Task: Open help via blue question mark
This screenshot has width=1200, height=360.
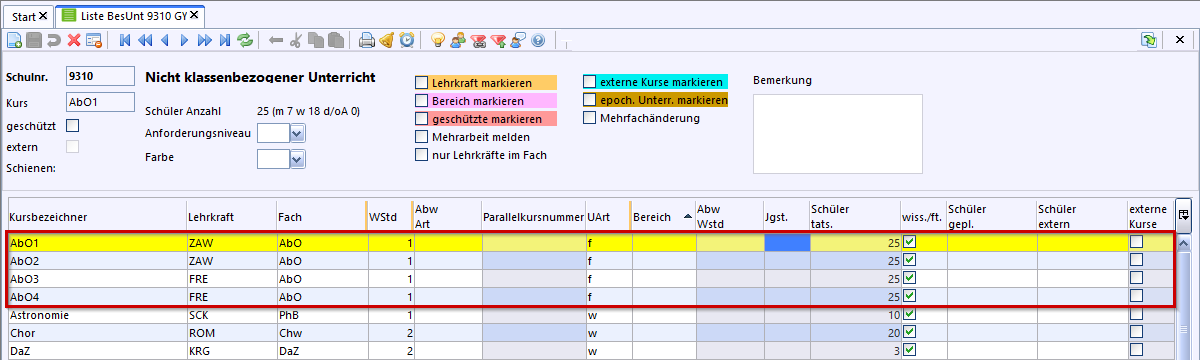Action: point(538,41)
